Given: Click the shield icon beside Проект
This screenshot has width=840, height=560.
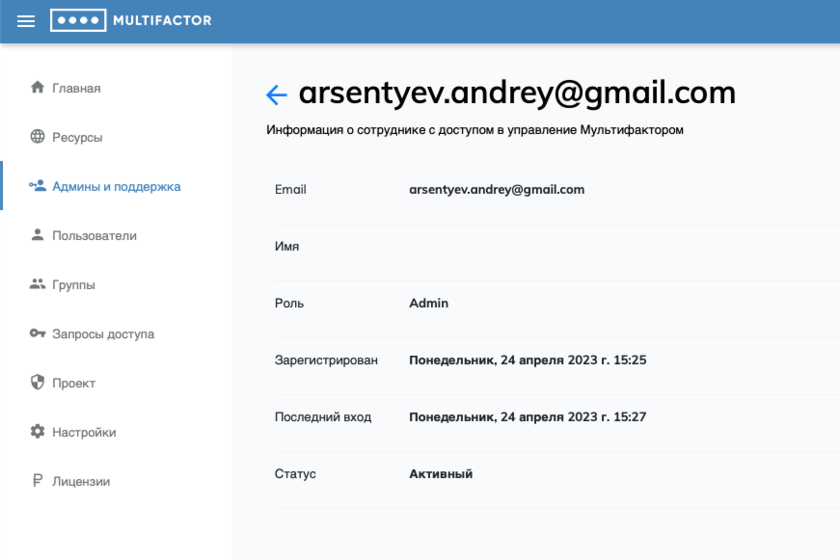Looking at the screenshot, I should coord(38,382).
